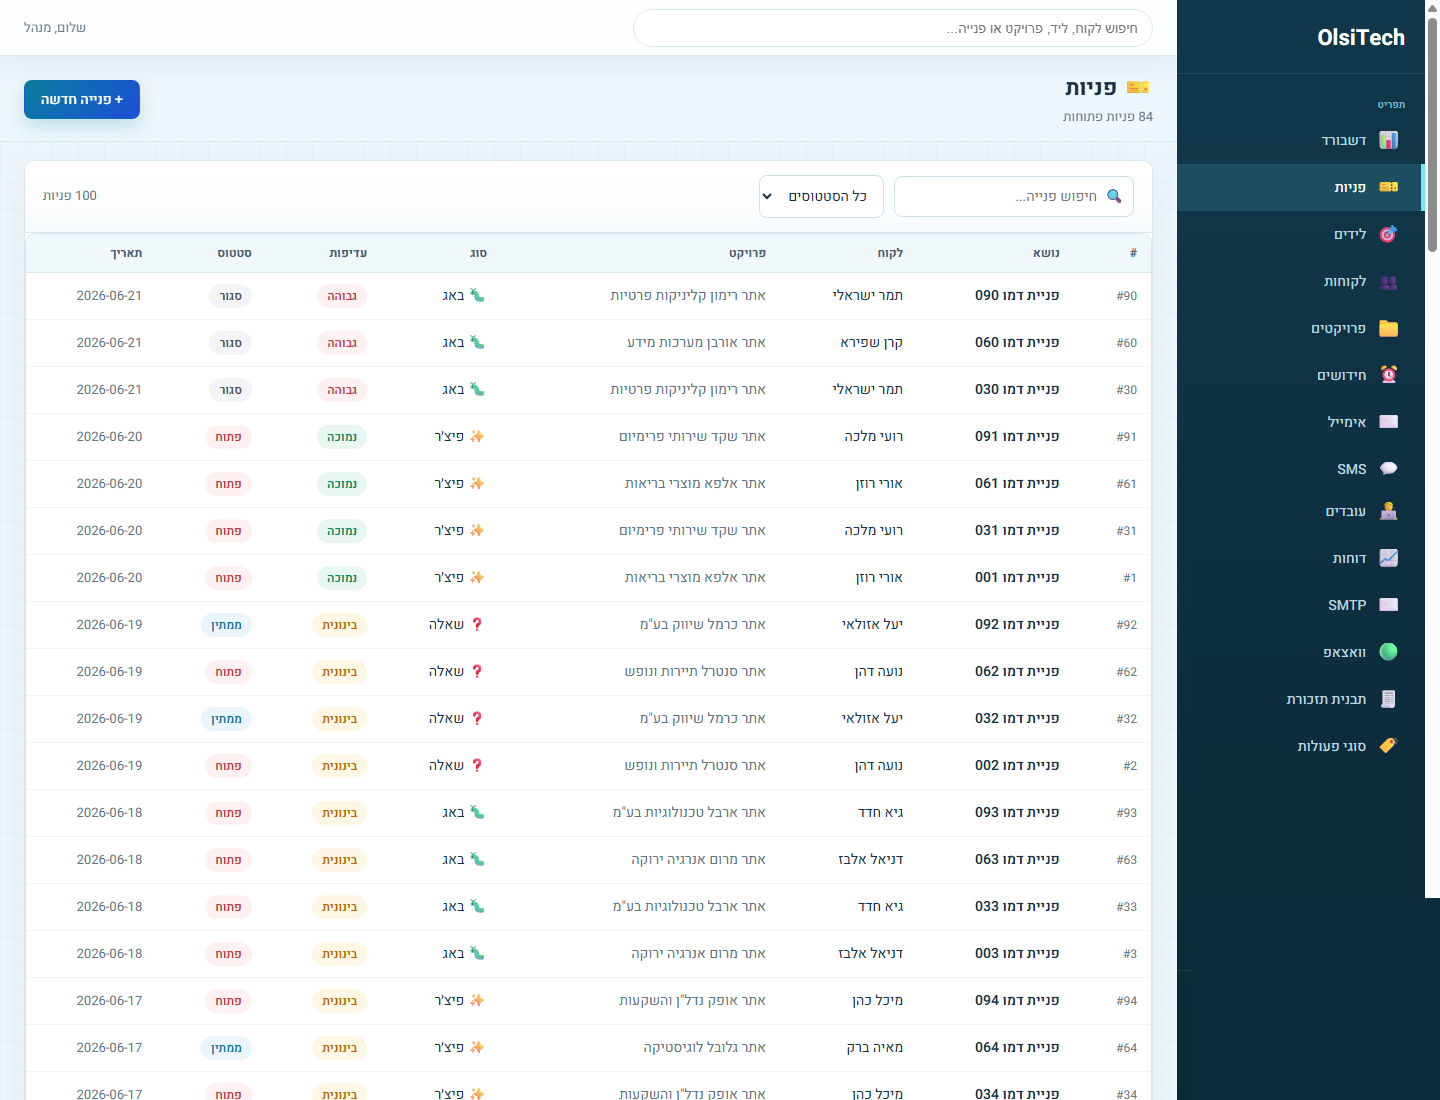Click customer קרן שפירא in row #60
The image size is (1440, 1100).
coord(871,342)
